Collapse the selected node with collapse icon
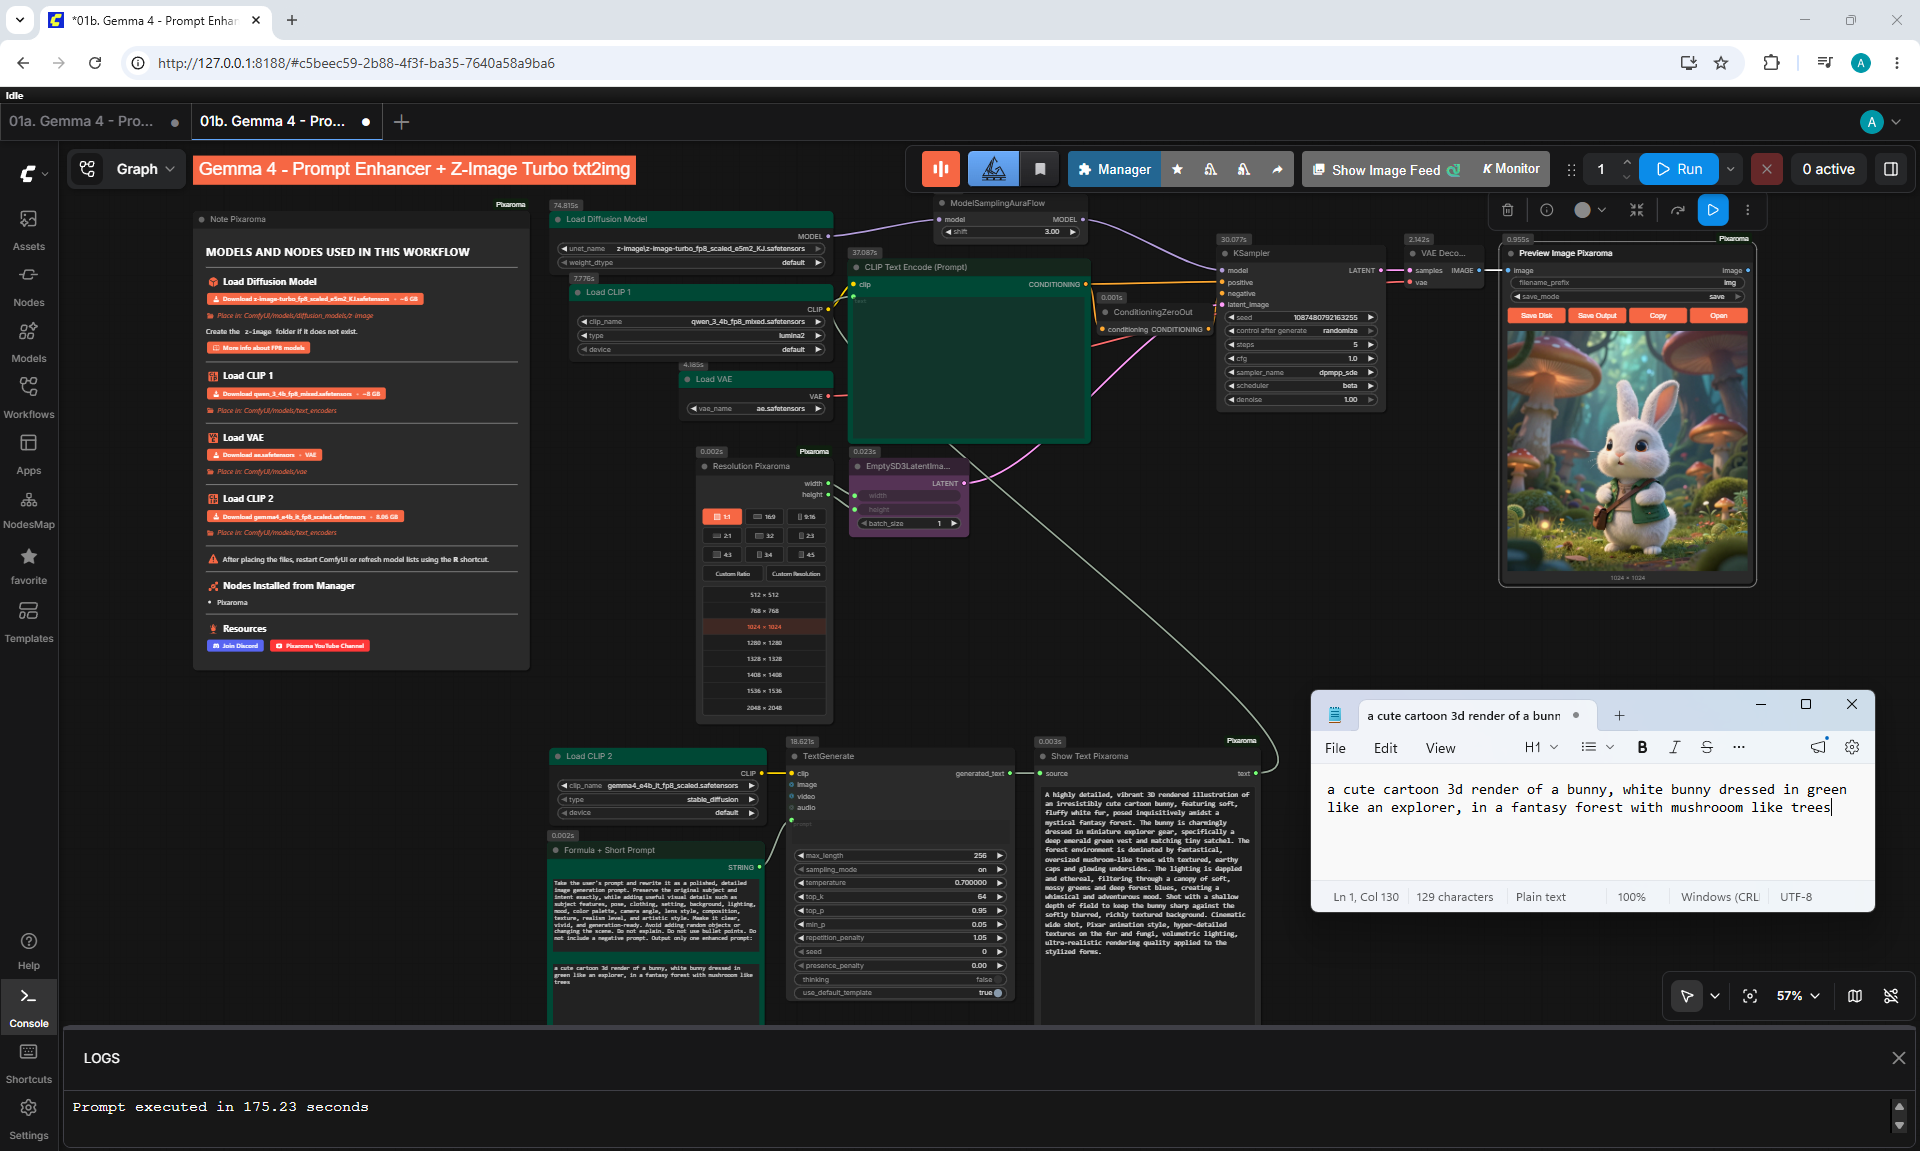 pos(1636,210)
